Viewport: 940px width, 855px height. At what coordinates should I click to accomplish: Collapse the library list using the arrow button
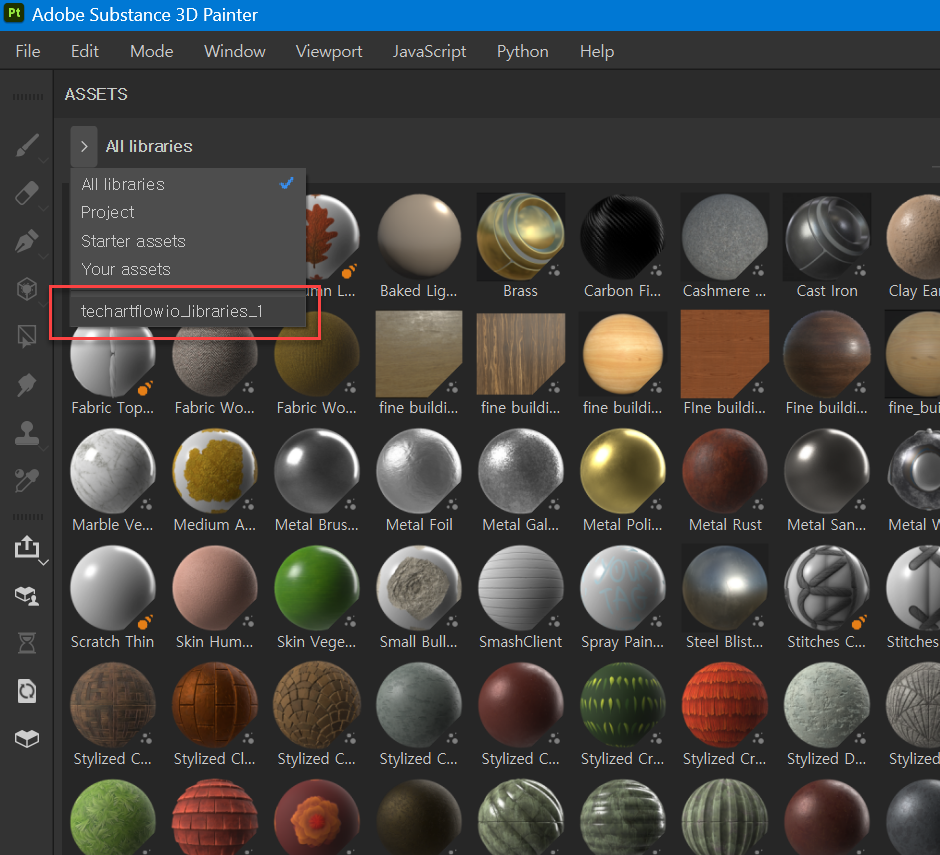coord(84,146)
